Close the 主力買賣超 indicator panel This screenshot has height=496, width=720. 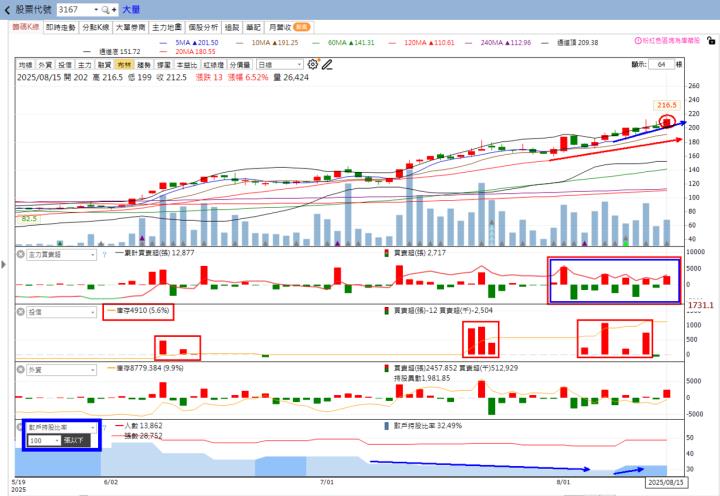tap(21, 254)
